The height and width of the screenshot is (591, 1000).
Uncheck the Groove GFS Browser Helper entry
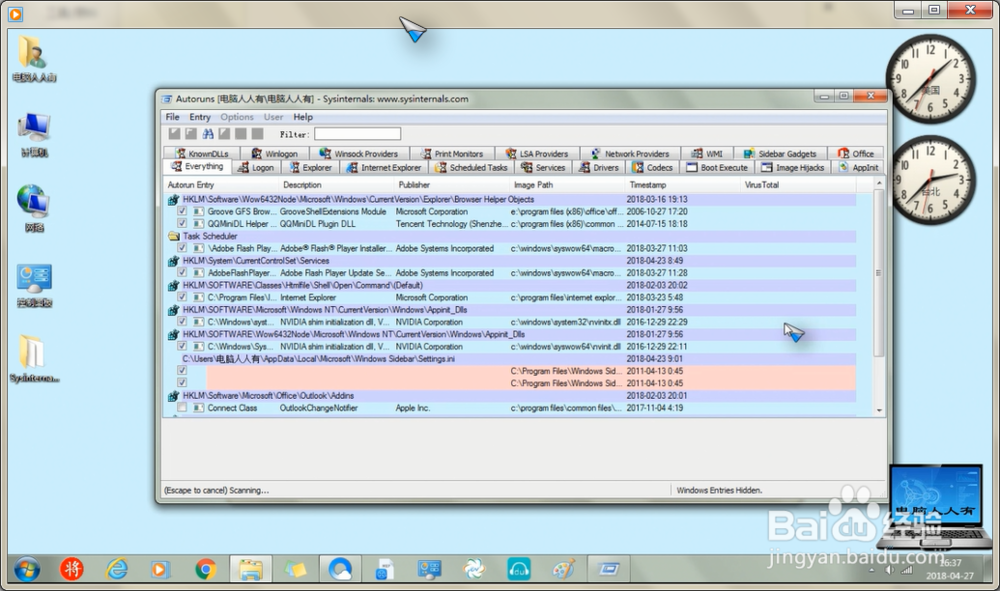(182, 211)
